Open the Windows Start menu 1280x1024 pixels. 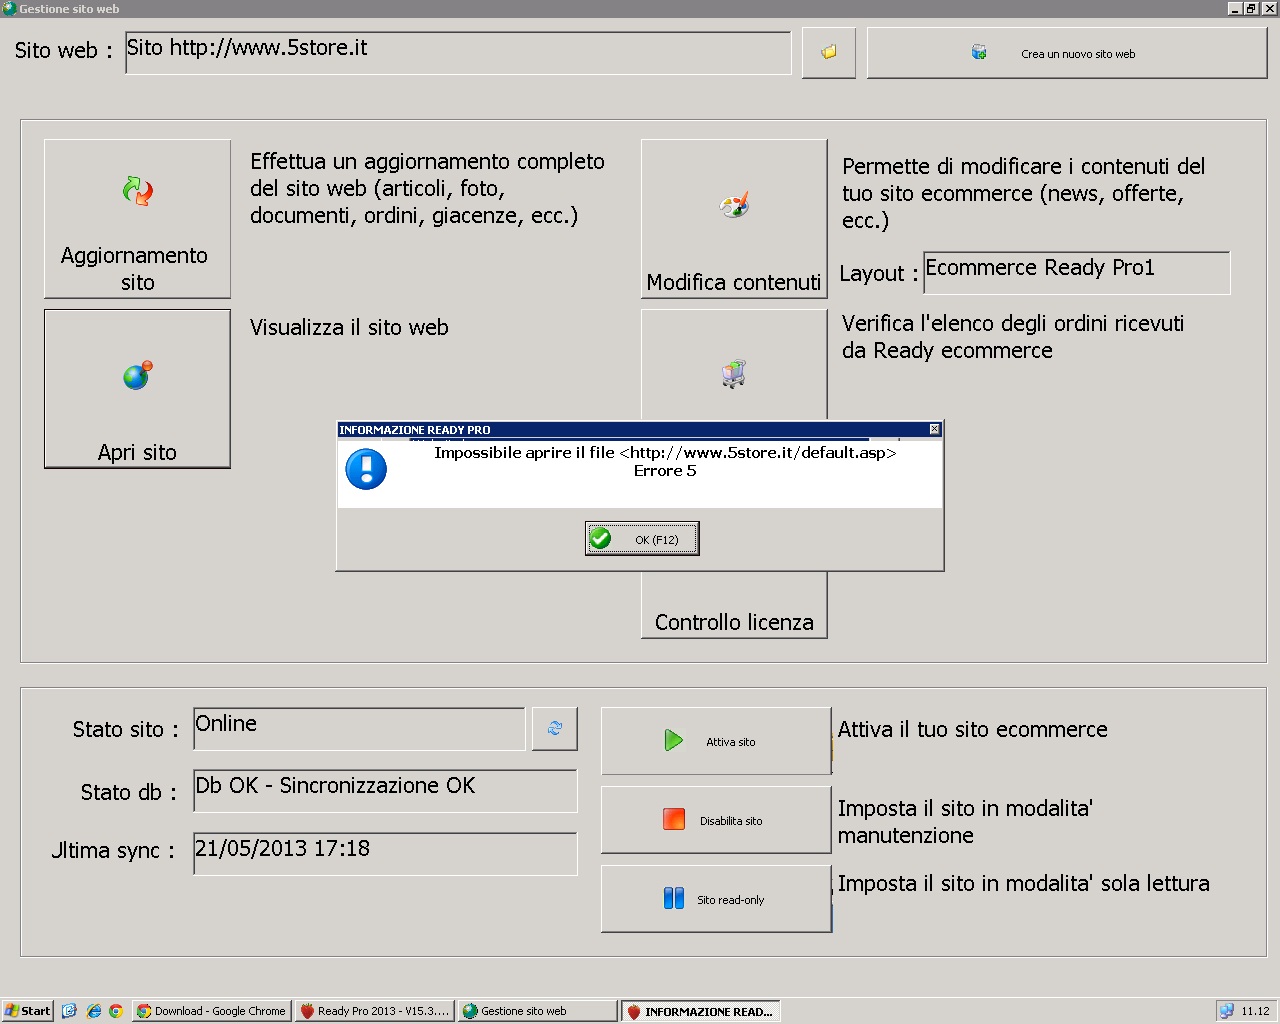click(27, 1011)
